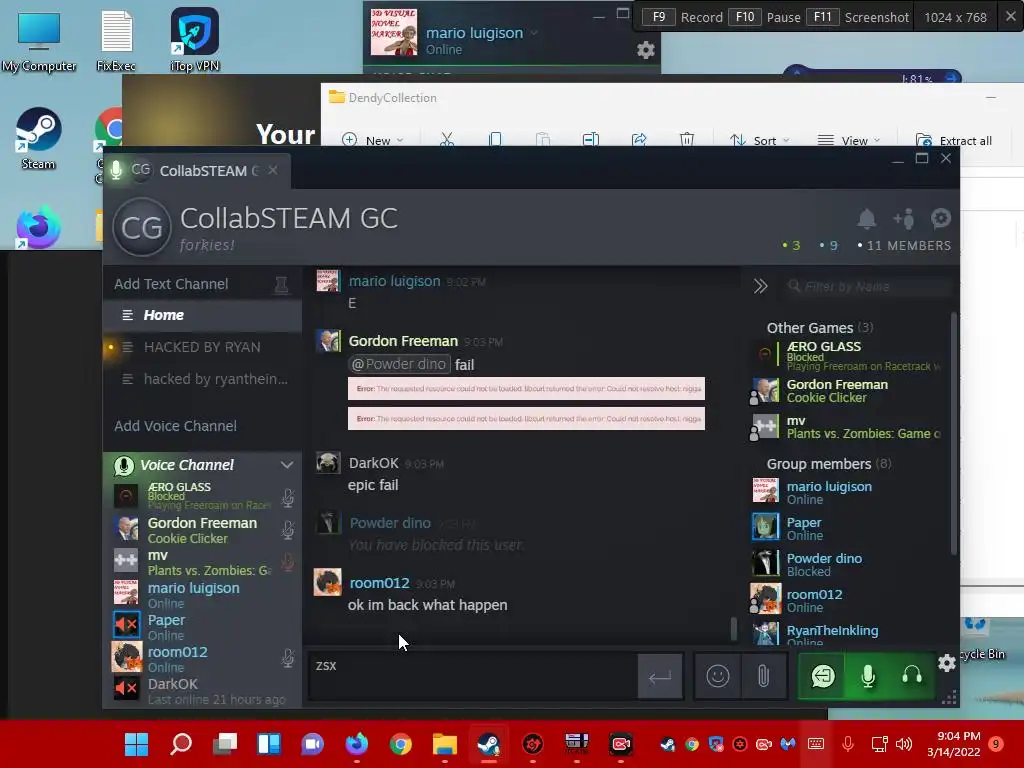
Task: Click Delete trash icon in DendyCollection toolbar
Action: [x=686, y=140]
